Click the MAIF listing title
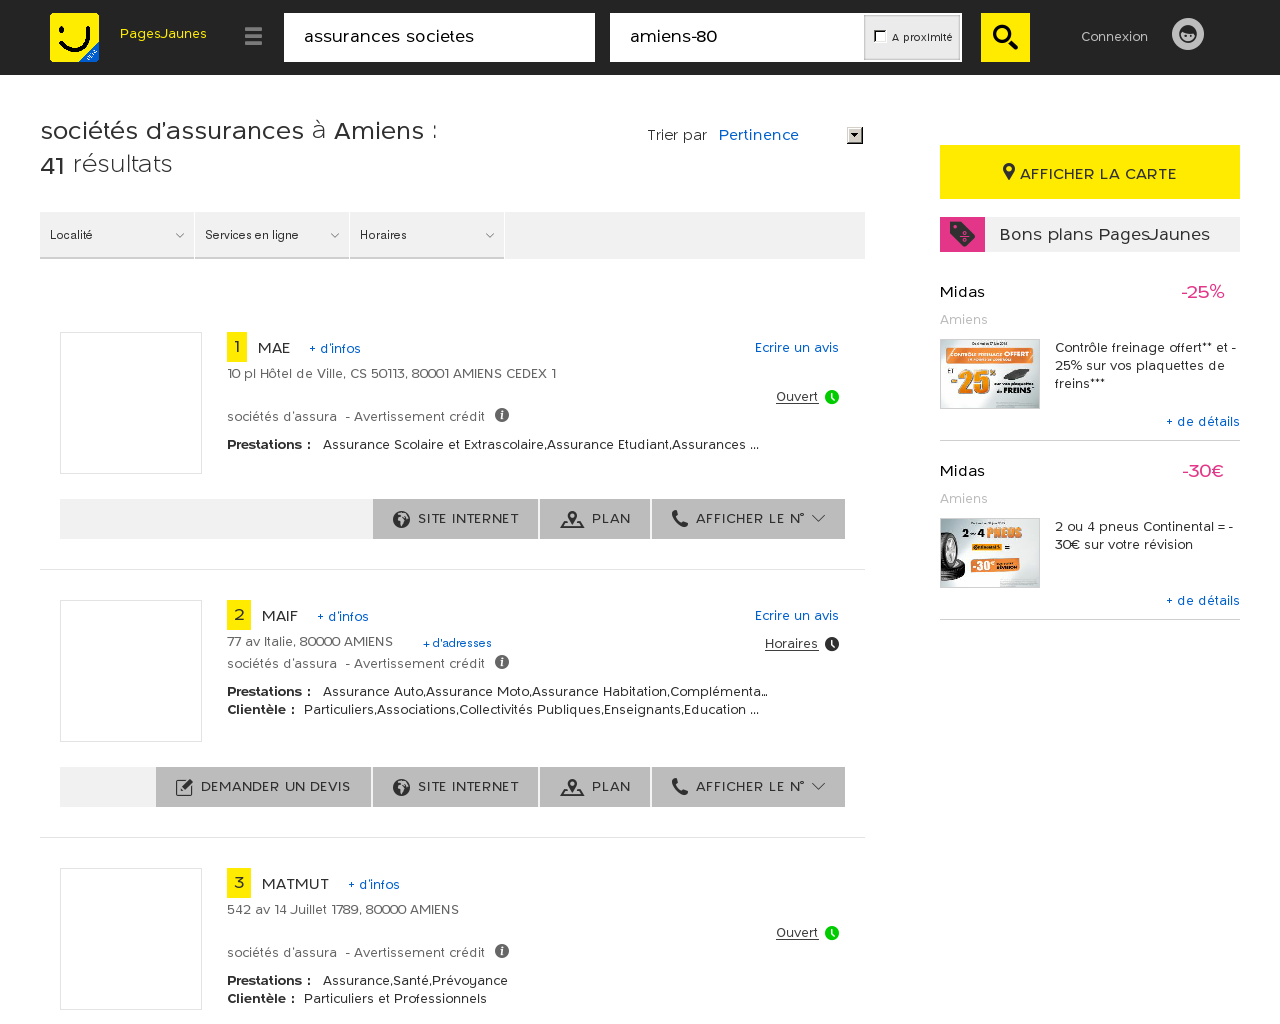Screen dimensions: 1280x1024 [280, 615]
